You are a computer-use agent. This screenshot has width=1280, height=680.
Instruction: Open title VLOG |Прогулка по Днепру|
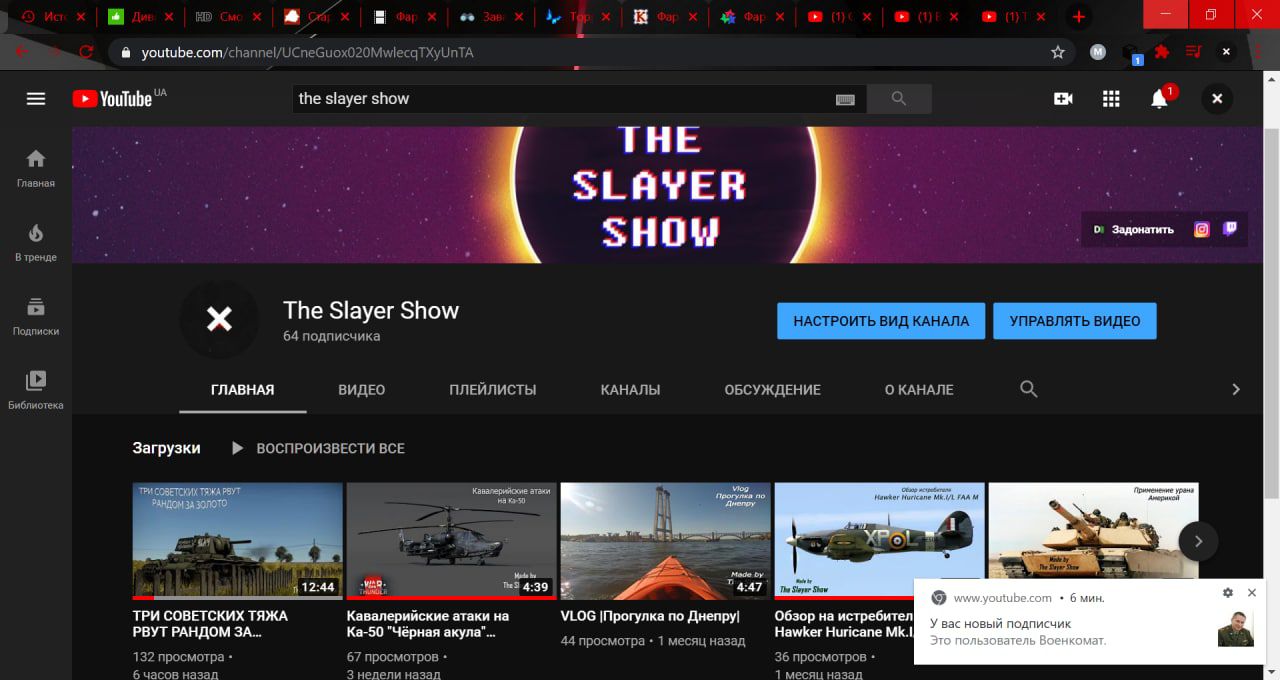point(650,616)
